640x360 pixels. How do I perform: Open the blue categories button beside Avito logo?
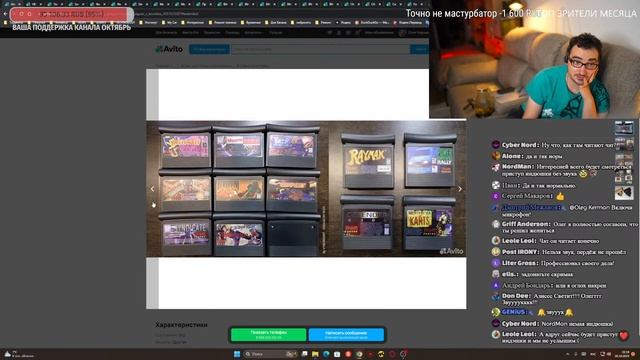[209, 49]
